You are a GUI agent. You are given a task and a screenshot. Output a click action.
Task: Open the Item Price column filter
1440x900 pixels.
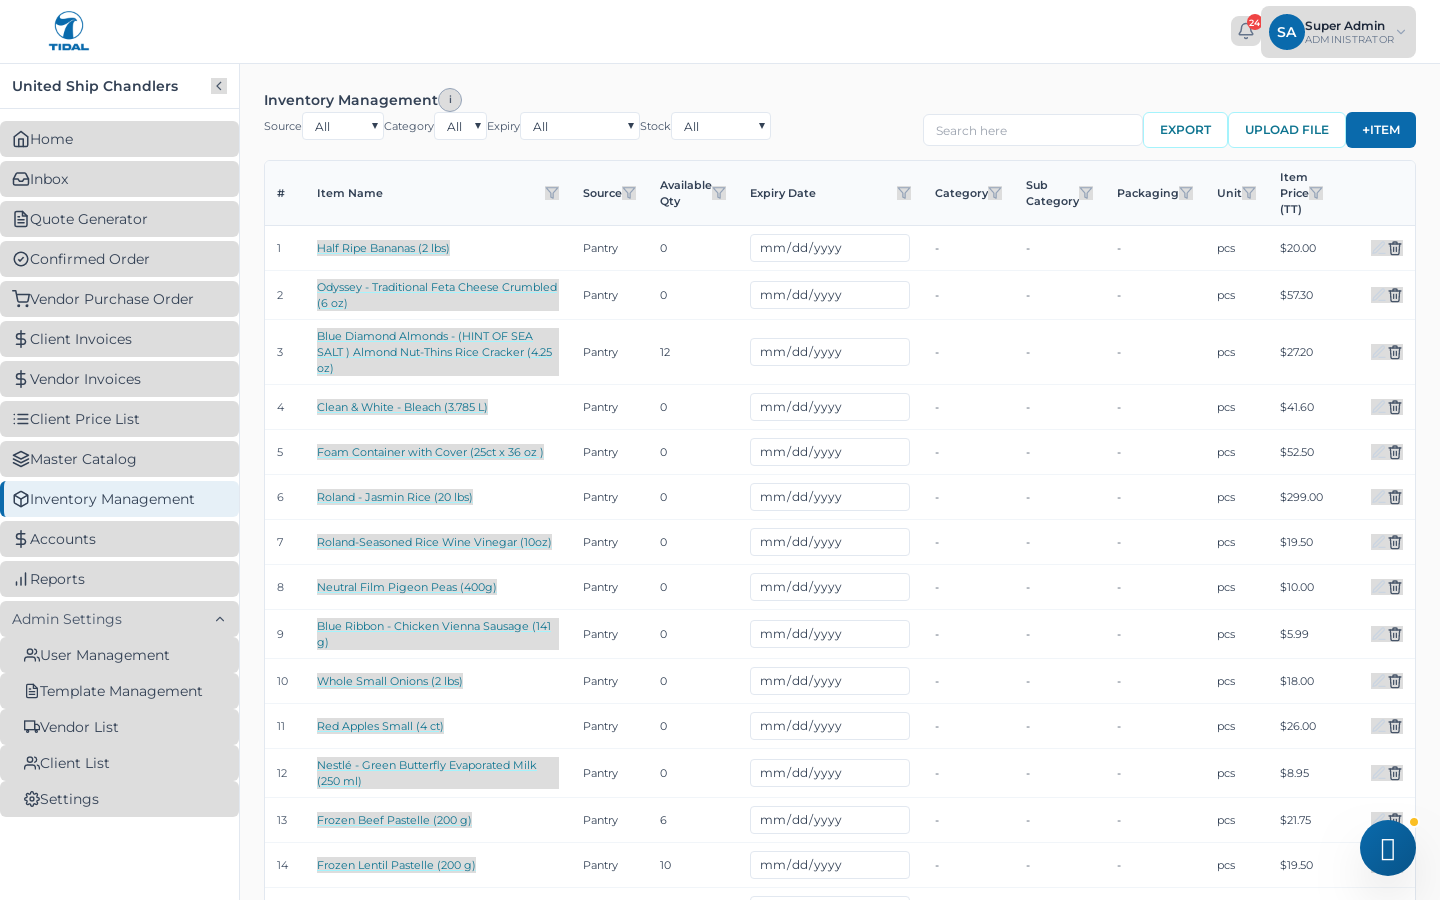pos(1316,193)
